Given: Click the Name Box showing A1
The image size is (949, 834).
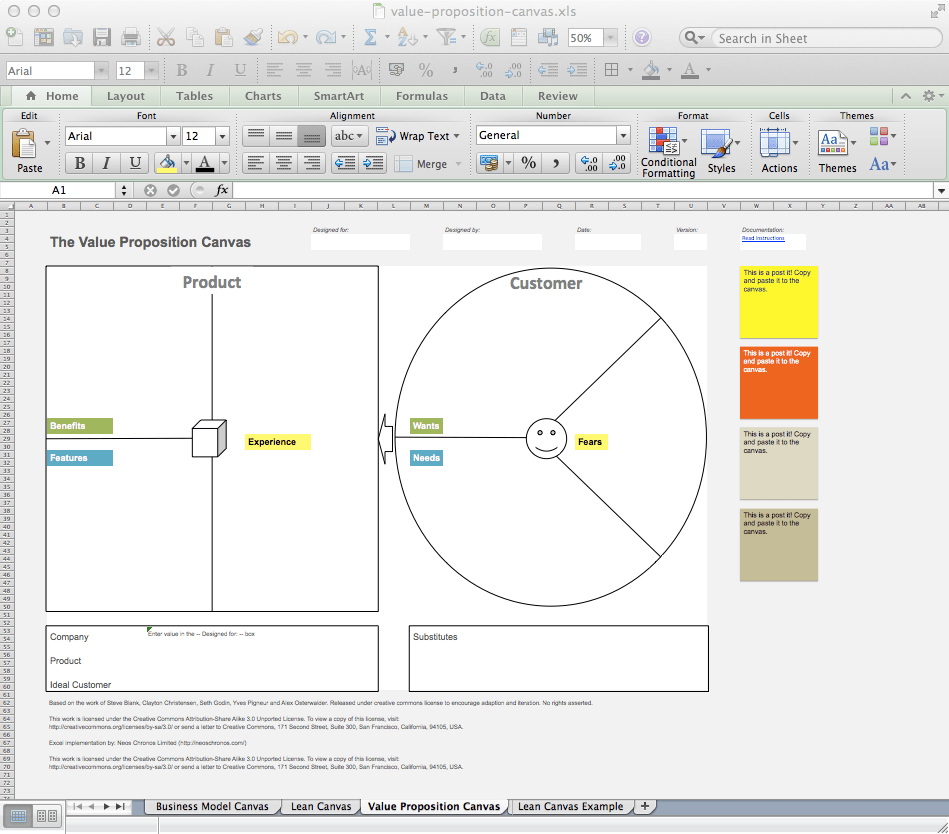Looking at the screenshot, I should coord(59,190).
